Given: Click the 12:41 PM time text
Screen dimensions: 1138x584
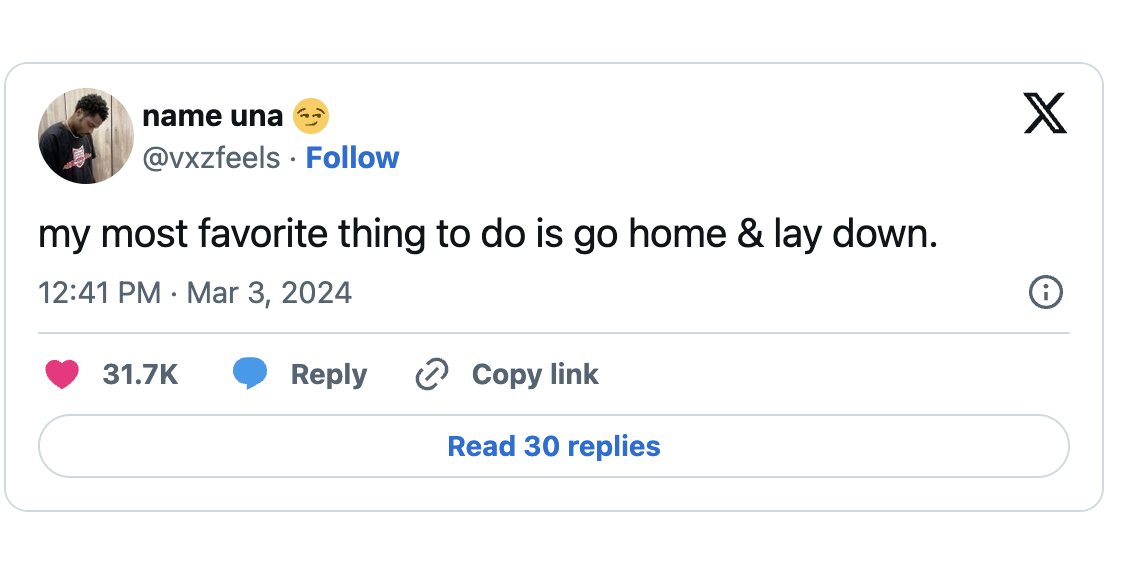Looking at the screenshot, I should pos(99,293).
